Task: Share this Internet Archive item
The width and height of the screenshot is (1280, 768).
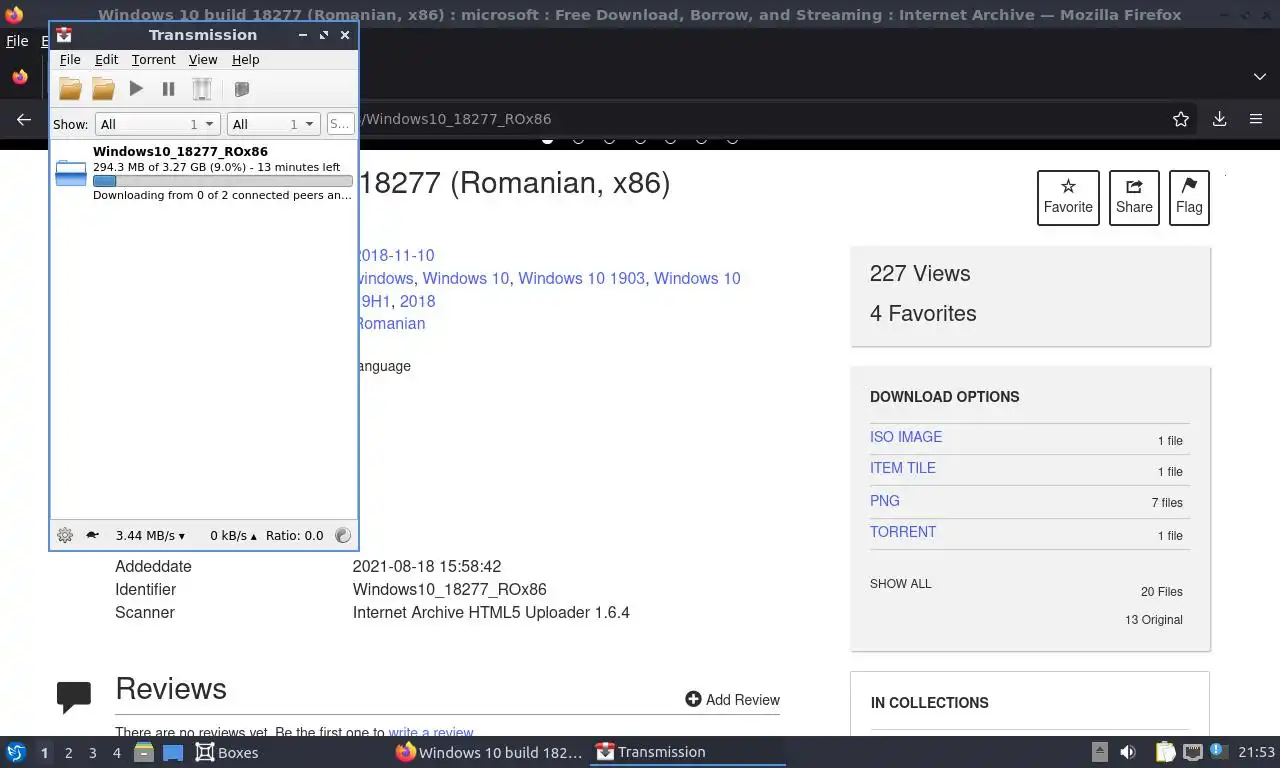Action: 1134,197
